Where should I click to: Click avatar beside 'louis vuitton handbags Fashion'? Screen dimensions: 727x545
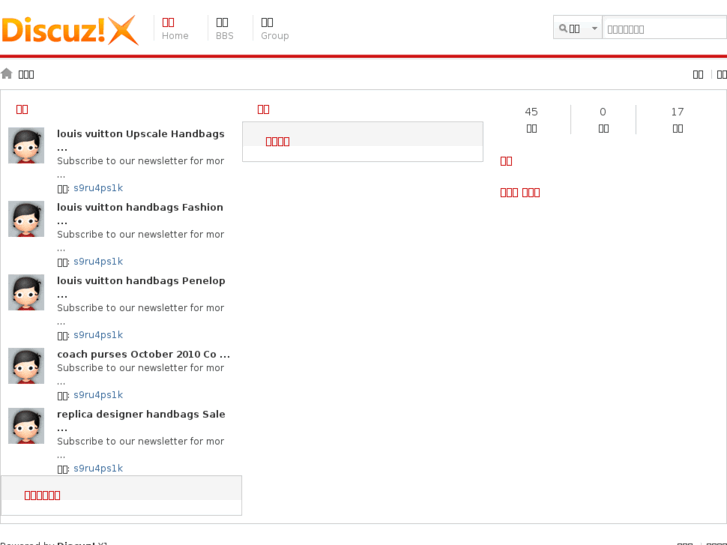click(x=26, y=219)
